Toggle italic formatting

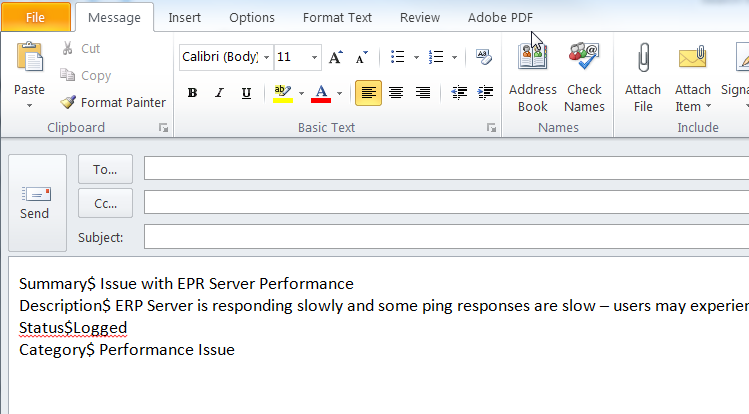point(219,93)
